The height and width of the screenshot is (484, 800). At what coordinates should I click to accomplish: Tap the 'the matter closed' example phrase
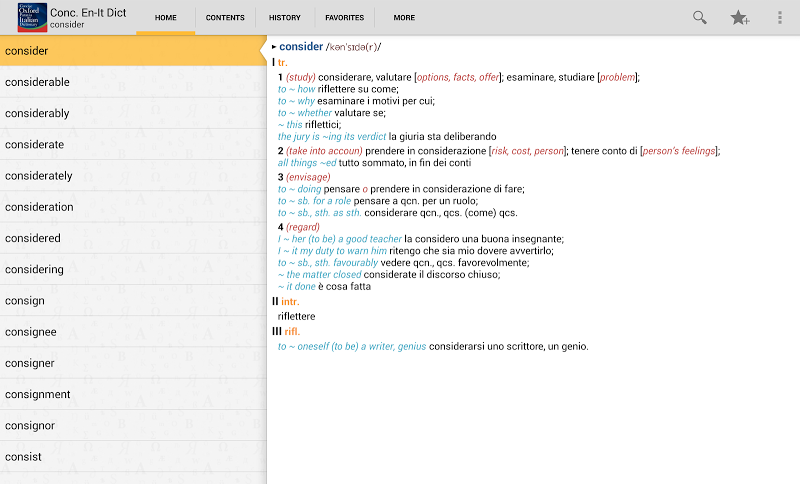click(324, 274)
